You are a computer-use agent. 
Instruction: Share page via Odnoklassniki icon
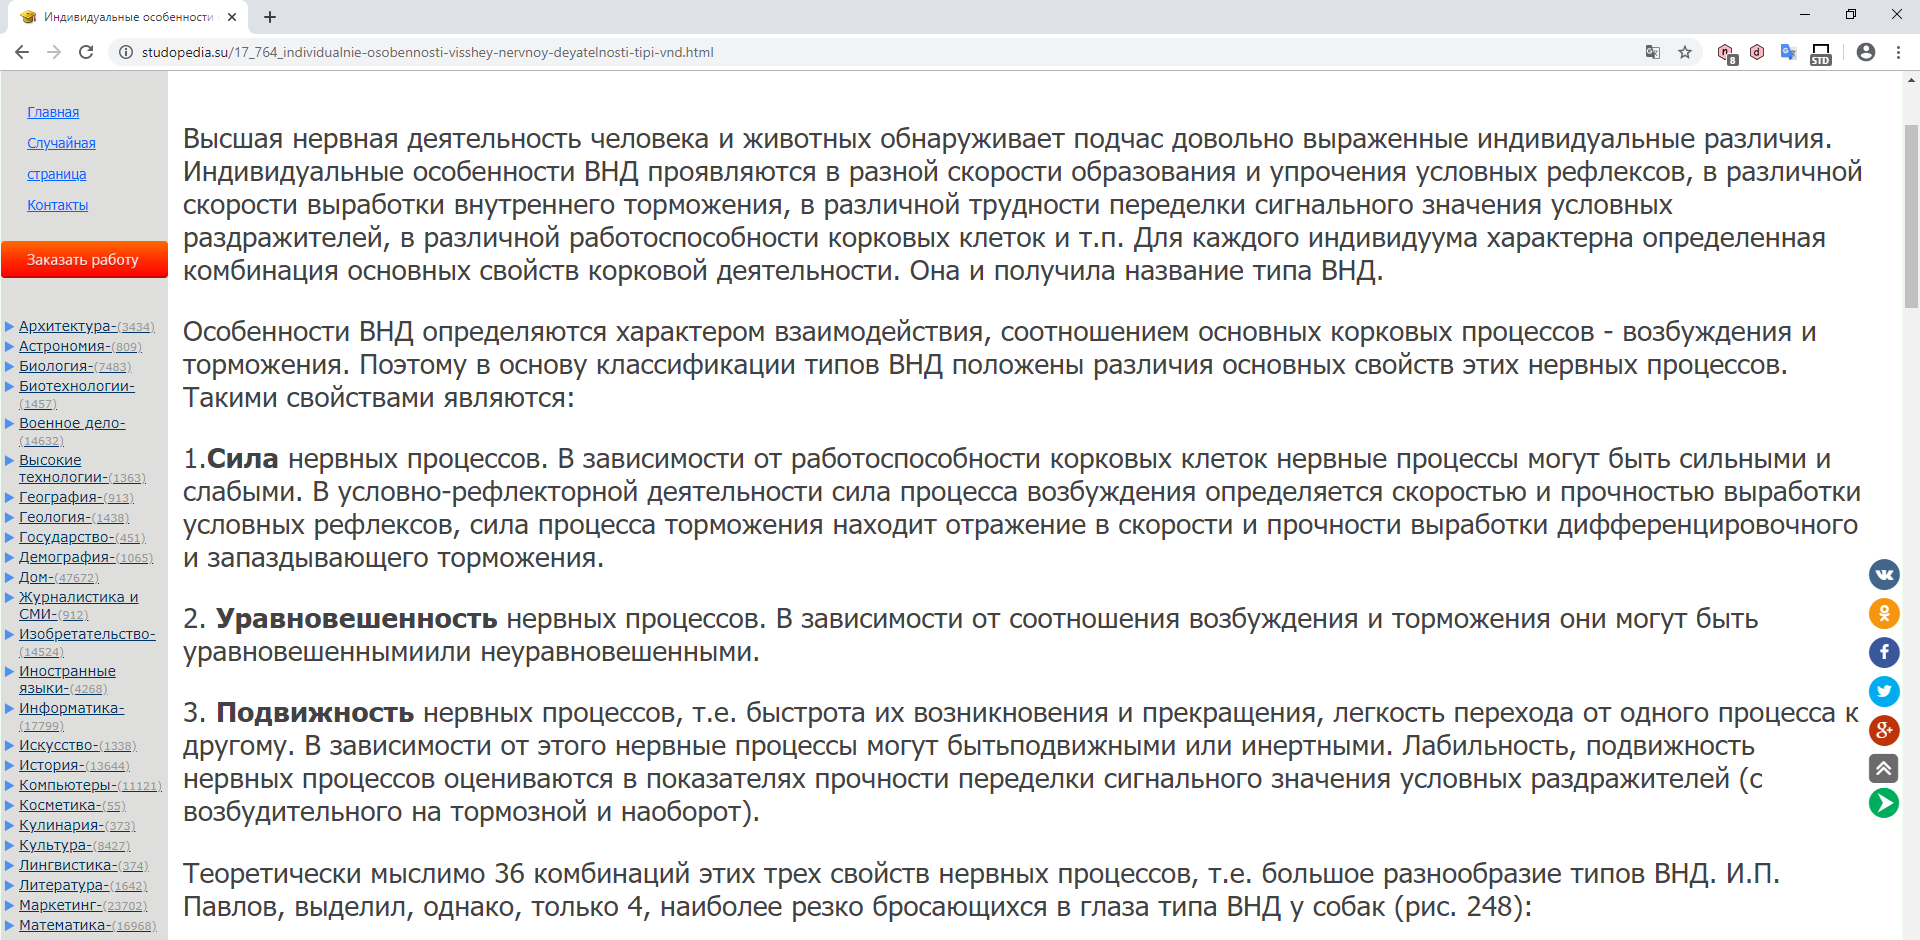pyautogui.click(x=1884, y=613)
